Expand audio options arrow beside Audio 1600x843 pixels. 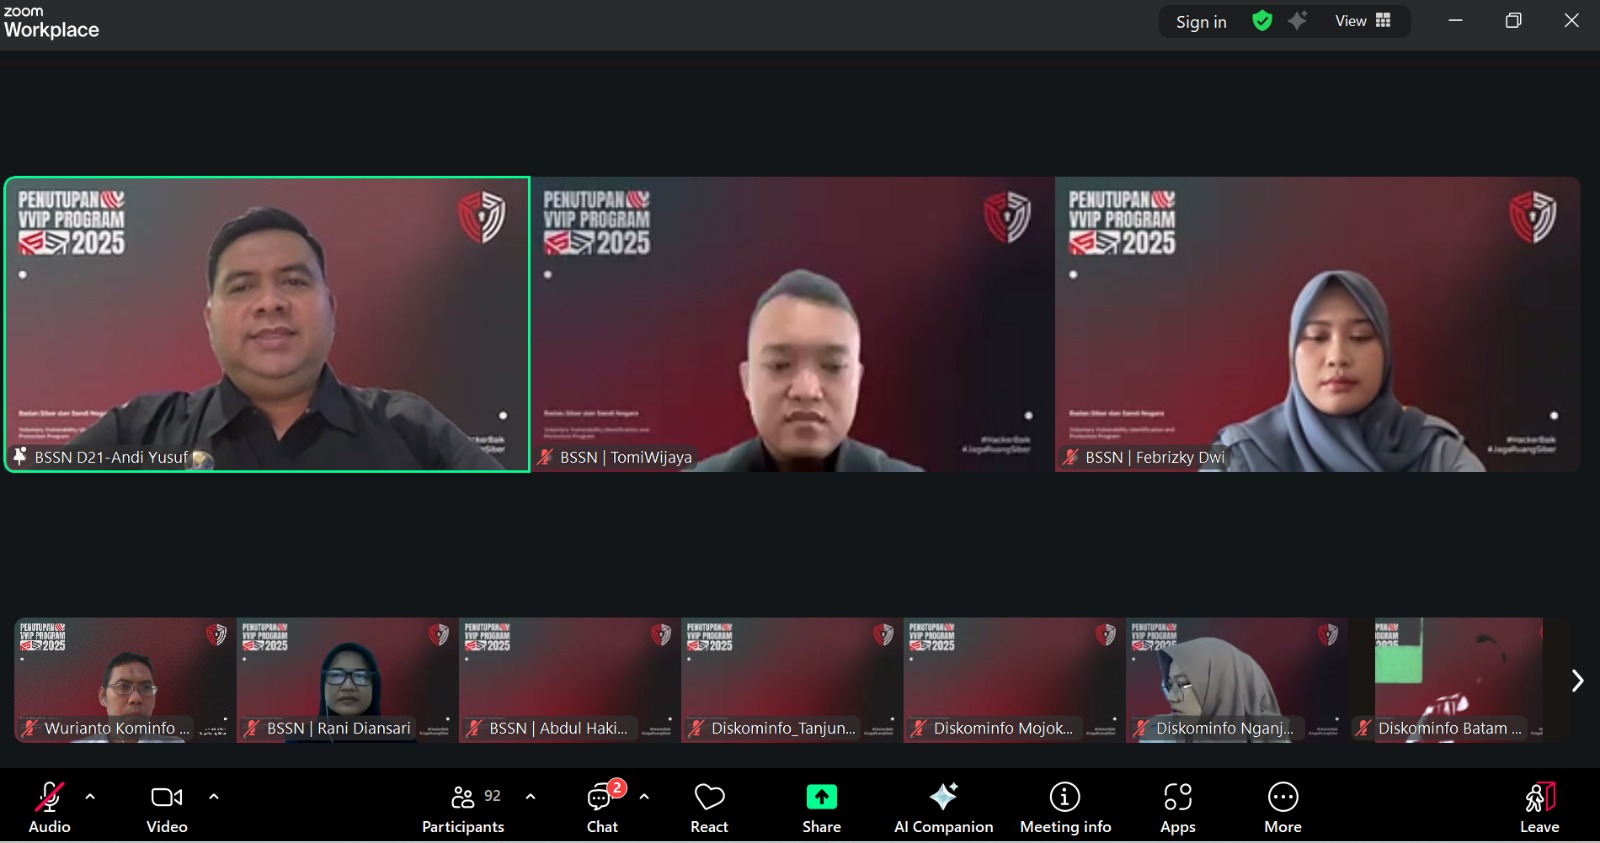pyautogui.click(x=90, y=797)
